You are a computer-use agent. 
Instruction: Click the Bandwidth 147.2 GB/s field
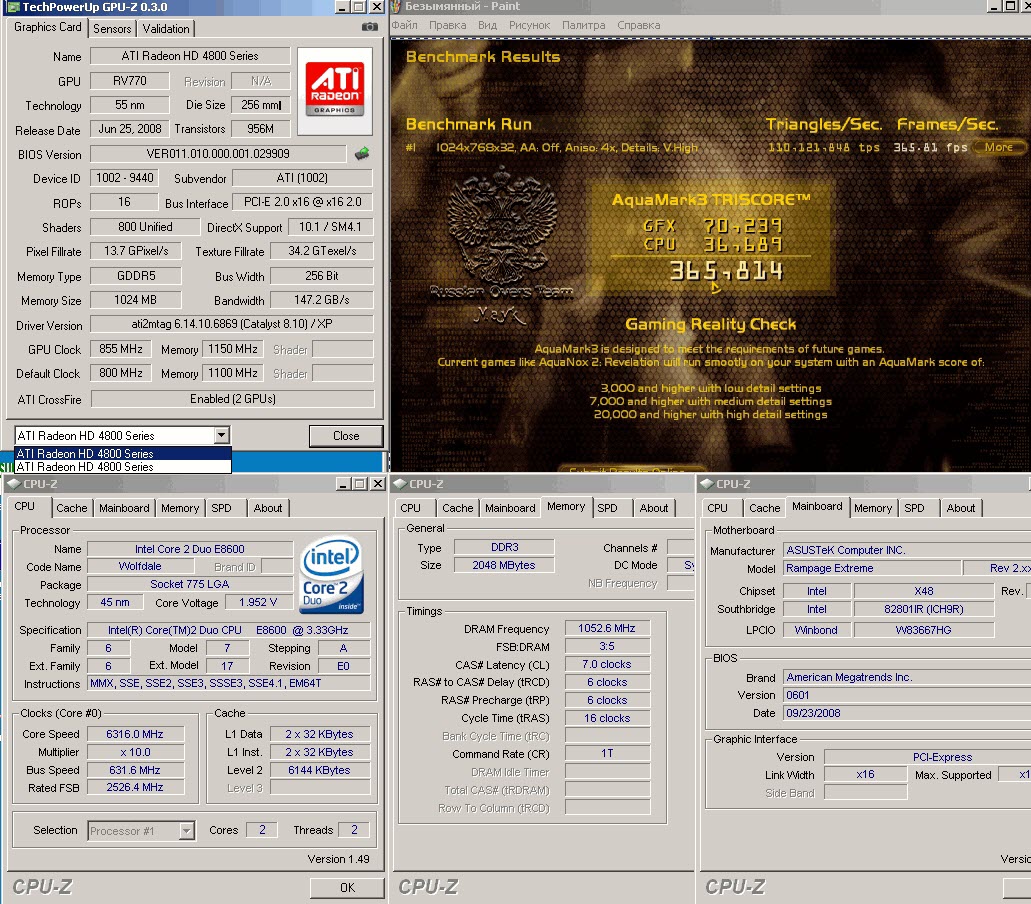click(322, 300)
